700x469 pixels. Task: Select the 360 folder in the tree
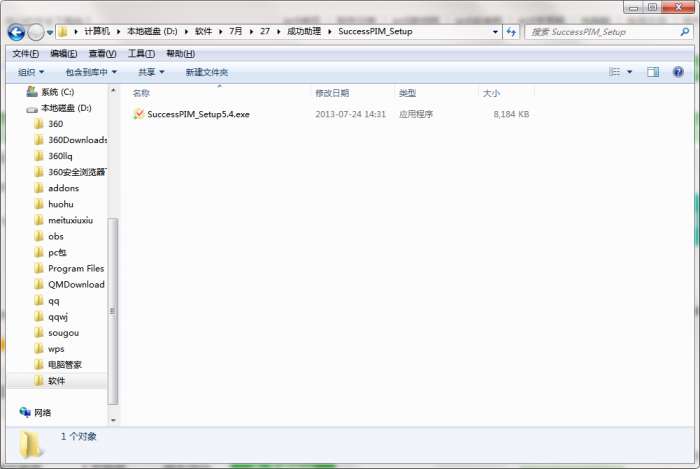coord(55,124)
